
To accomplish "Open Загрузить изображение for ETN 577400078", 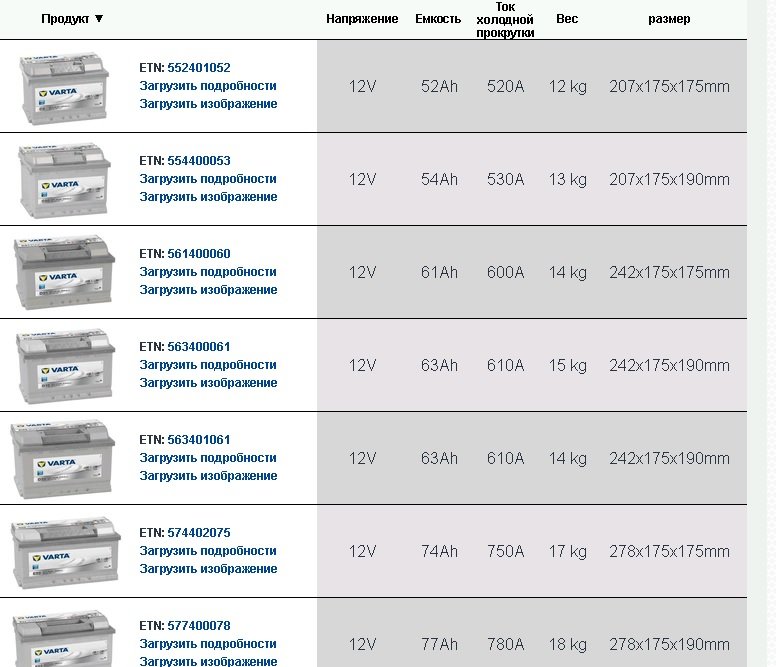I will 208,661.
